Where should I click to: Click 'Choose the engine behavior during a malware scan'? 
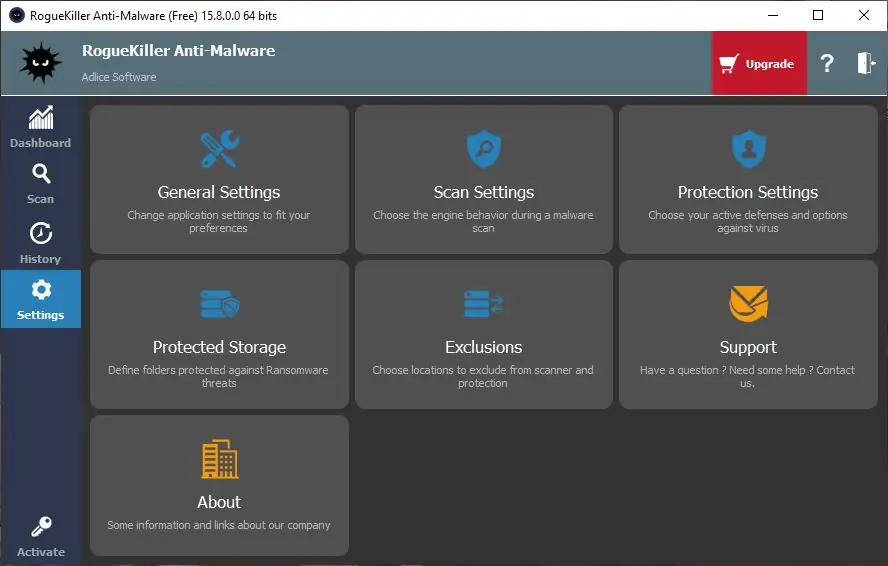[483, 222]
